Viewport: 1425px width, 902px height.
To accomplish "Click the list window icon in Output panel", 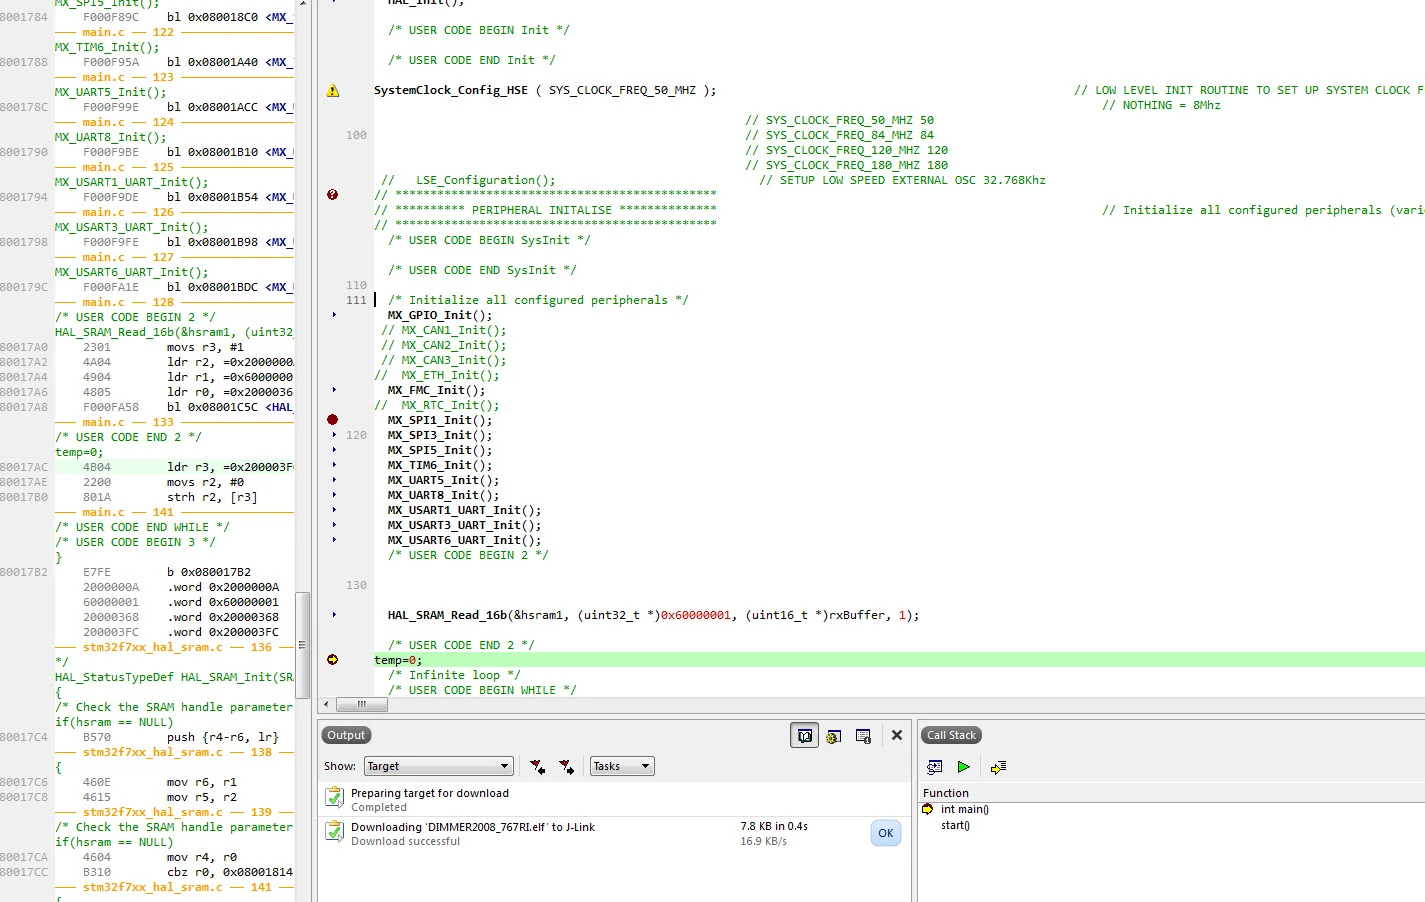I will click(863, 736).
